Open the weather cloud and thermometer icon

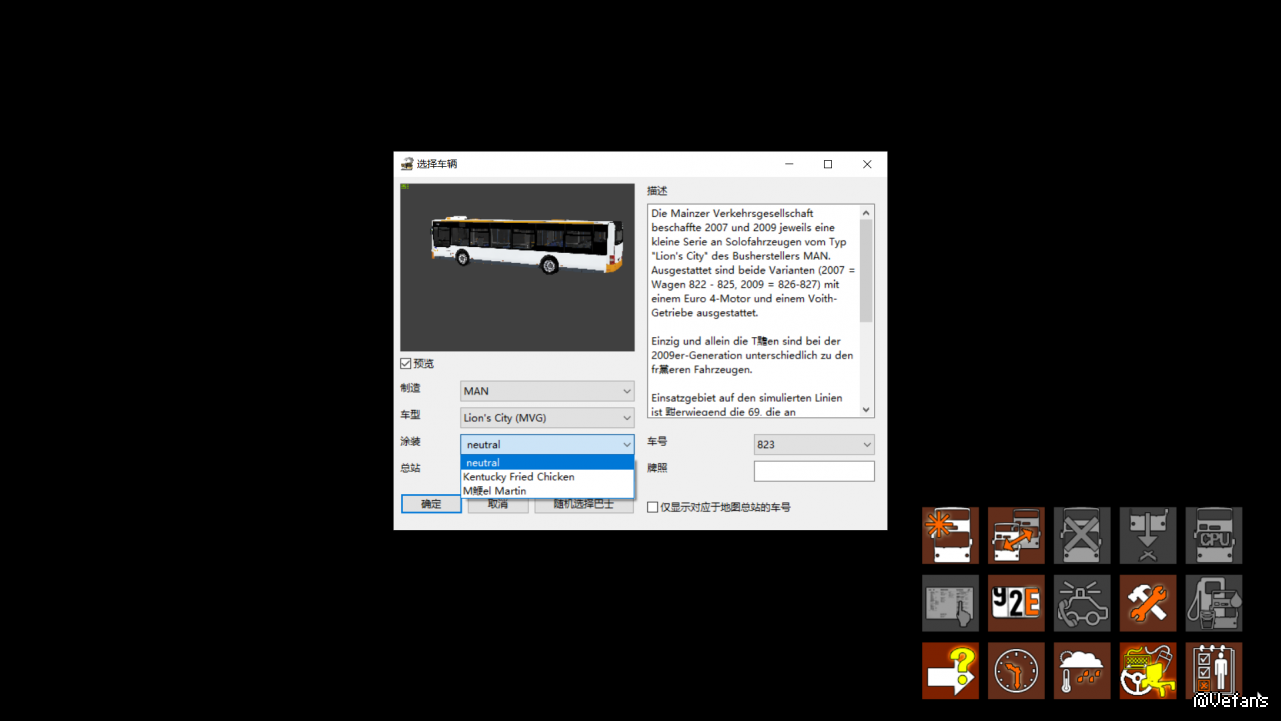(x=1082, y=670)
